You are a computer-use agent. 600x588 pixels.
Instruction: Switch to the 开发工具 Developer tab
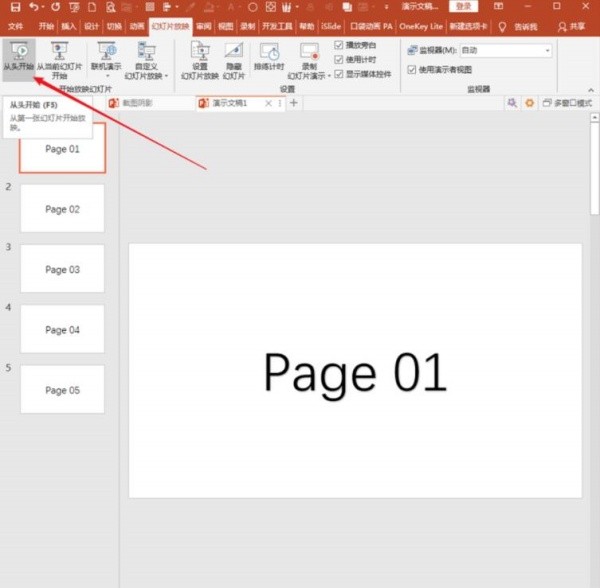point(277,26)
